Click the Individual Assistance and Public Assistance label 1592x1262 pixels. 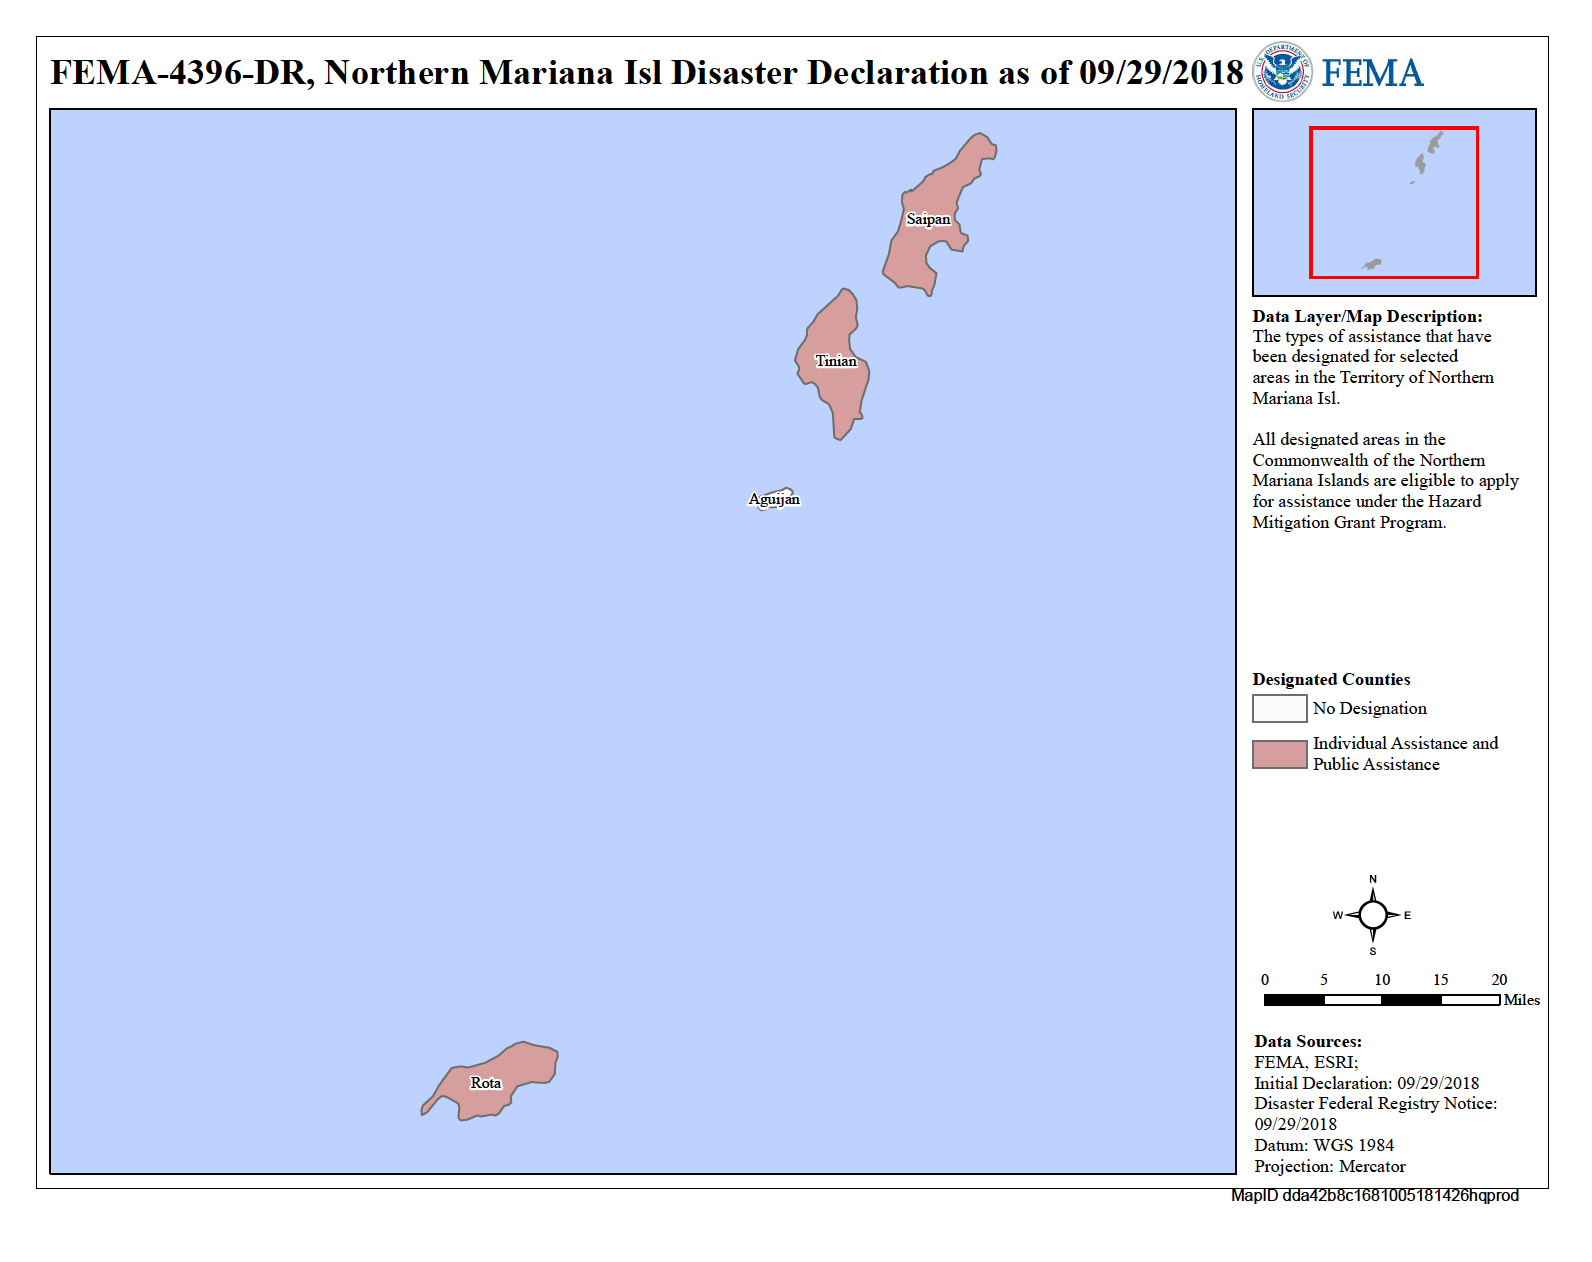1405,753
